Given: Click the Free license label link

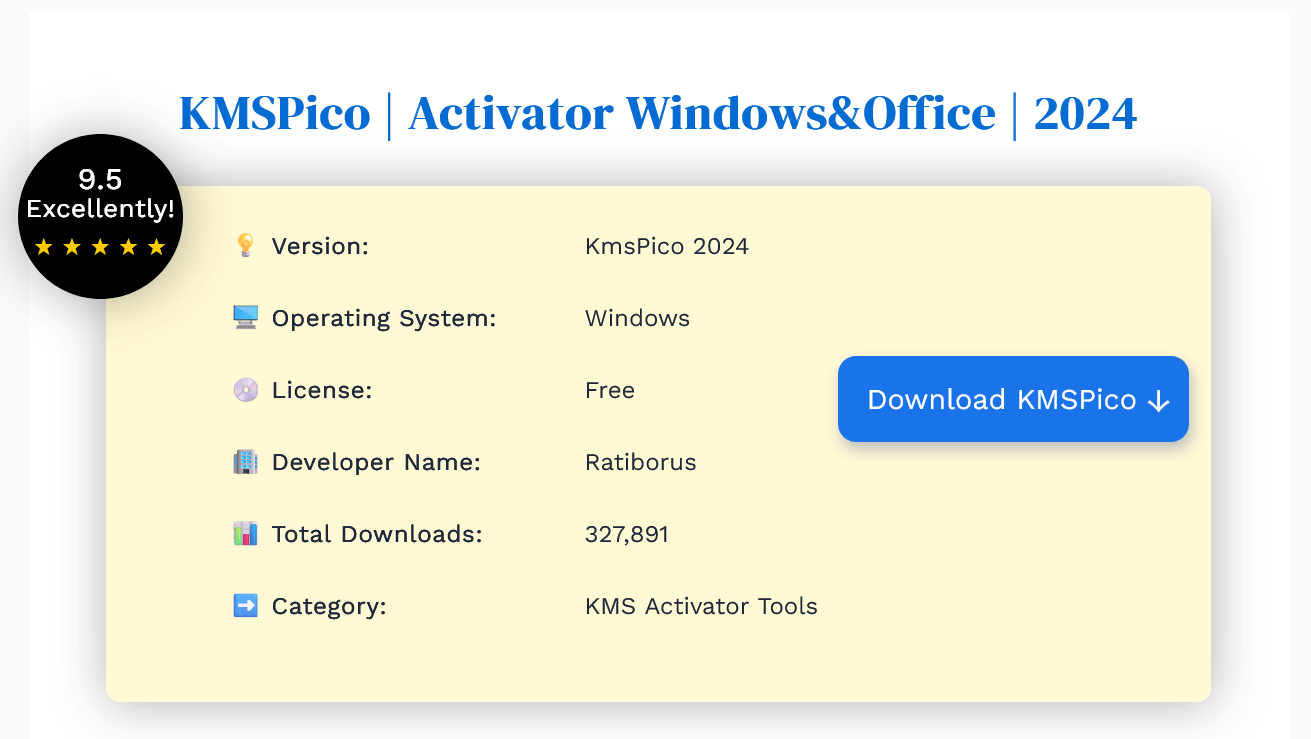Looking at the screenshot, I should click(x=610, y=389).
